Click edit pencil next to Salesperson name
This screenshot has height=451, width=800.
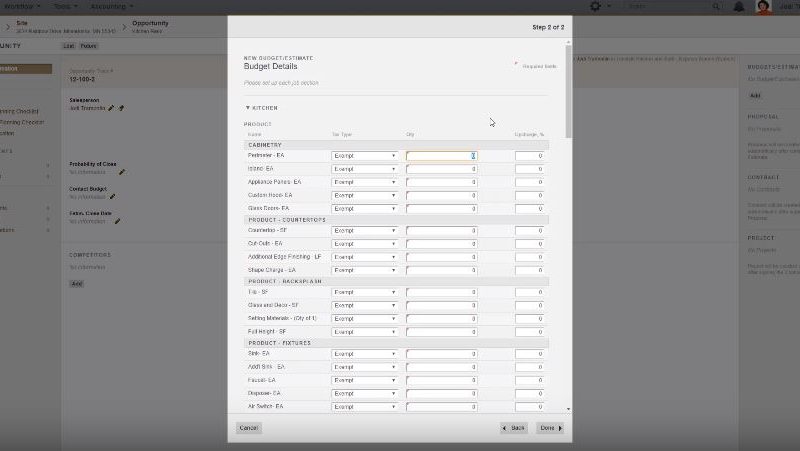(x=111, y=108)
